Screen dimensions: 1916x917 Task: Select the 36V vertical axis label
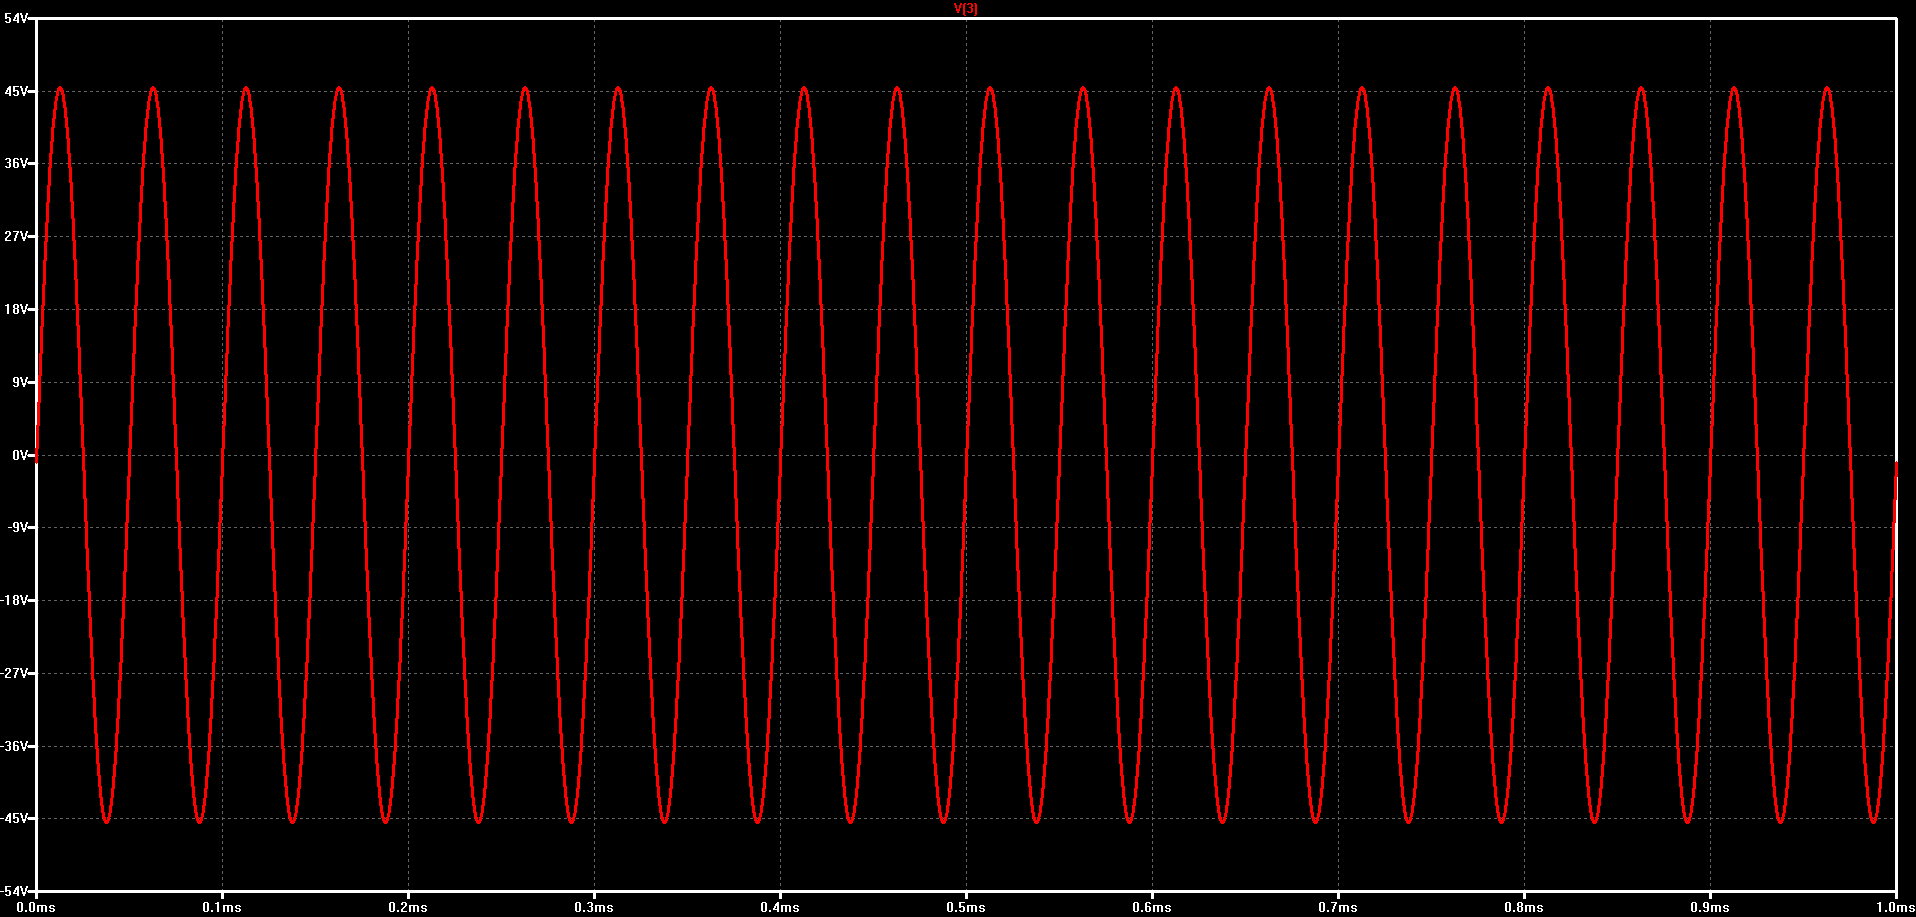pyautogui.click(x=16, y=164)
